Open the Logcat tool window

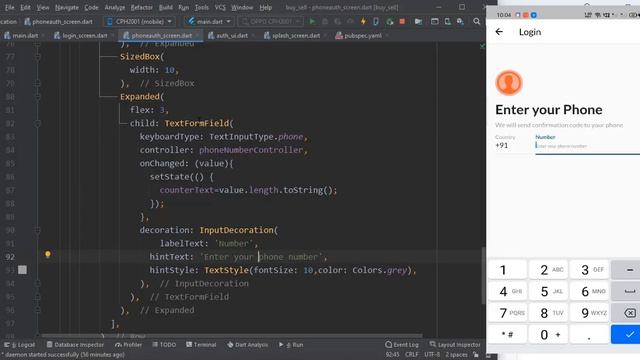click(20, 345)
